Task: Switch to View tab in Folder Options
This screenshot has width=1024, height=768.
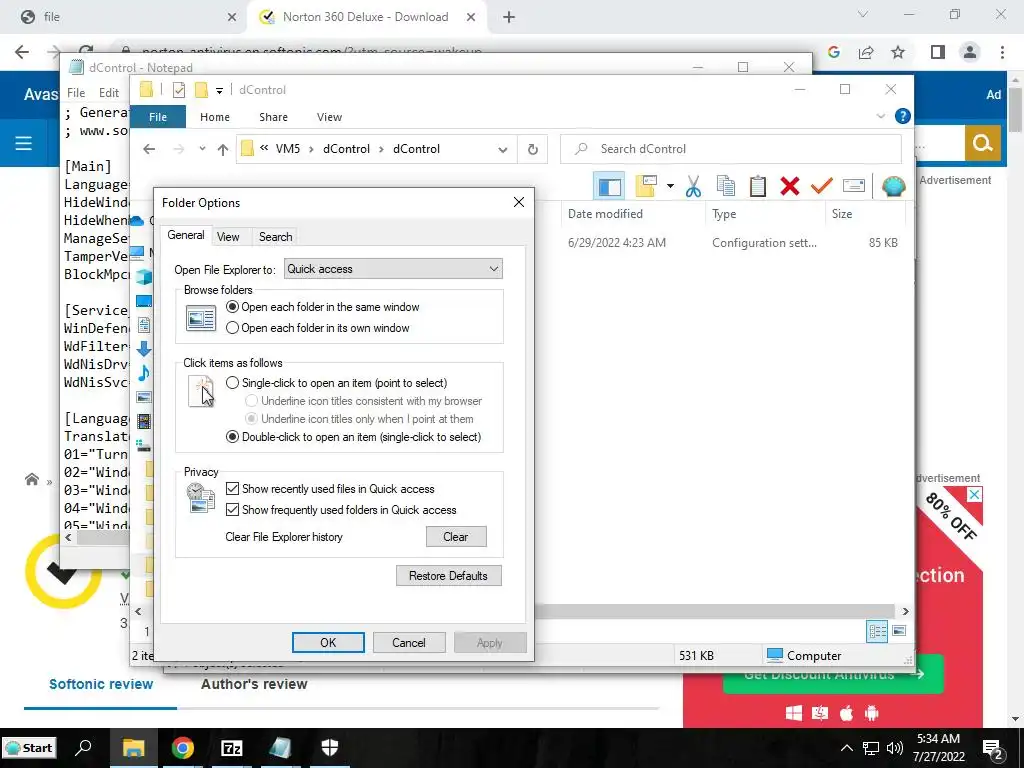Action: (x=228, y=236)
